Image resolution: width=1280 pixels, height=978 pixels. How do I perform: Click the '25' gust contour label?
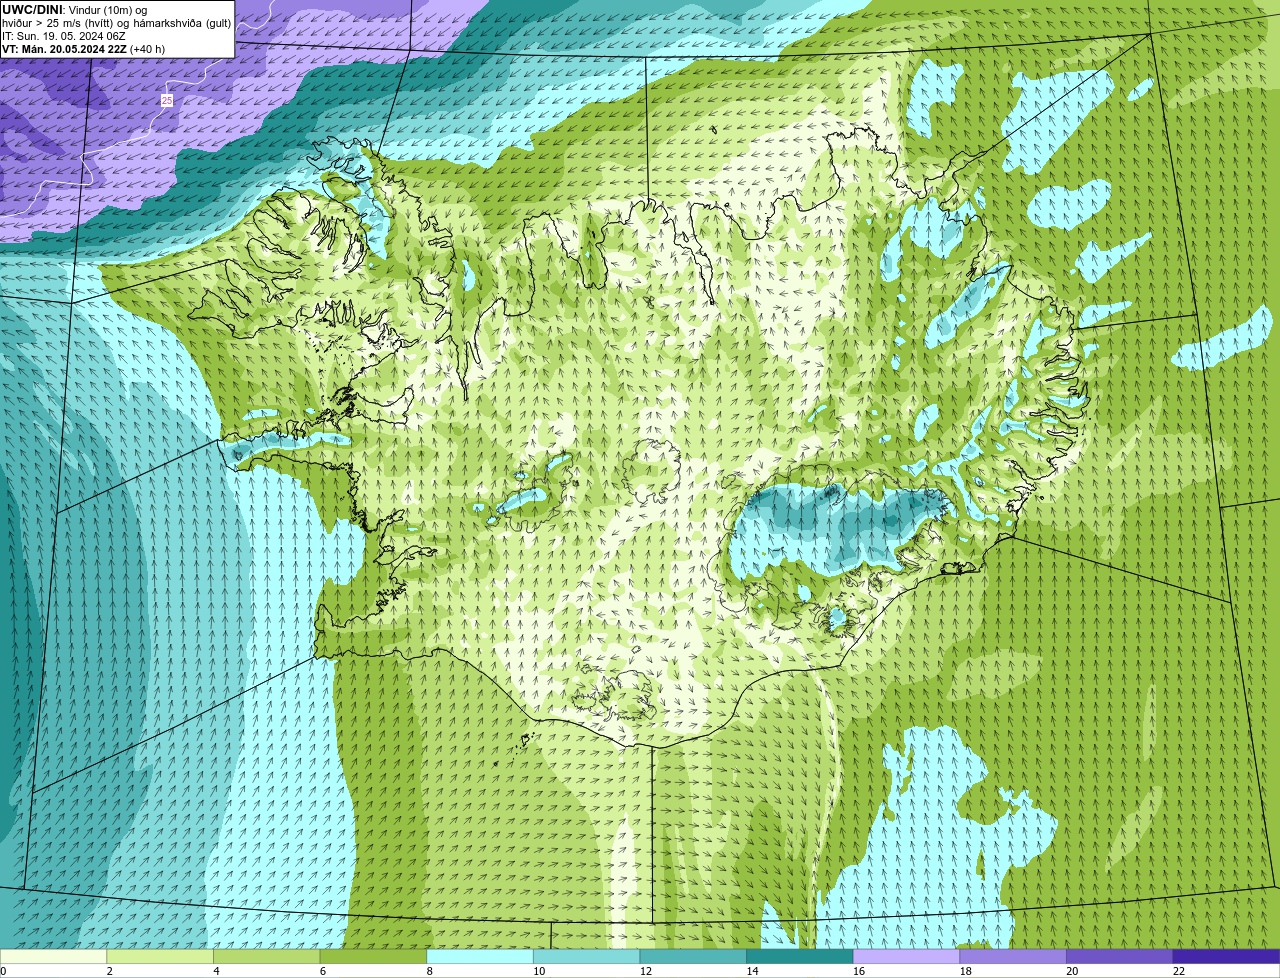(166, 100)
